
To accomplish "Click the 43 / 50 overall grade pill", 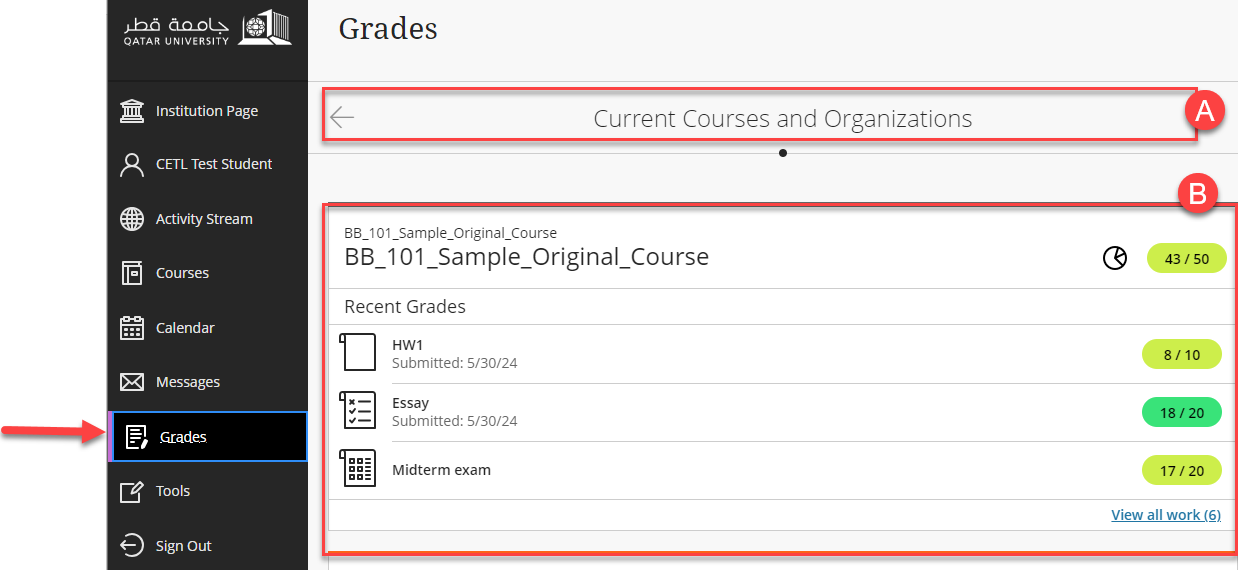I will [1186, 258].
